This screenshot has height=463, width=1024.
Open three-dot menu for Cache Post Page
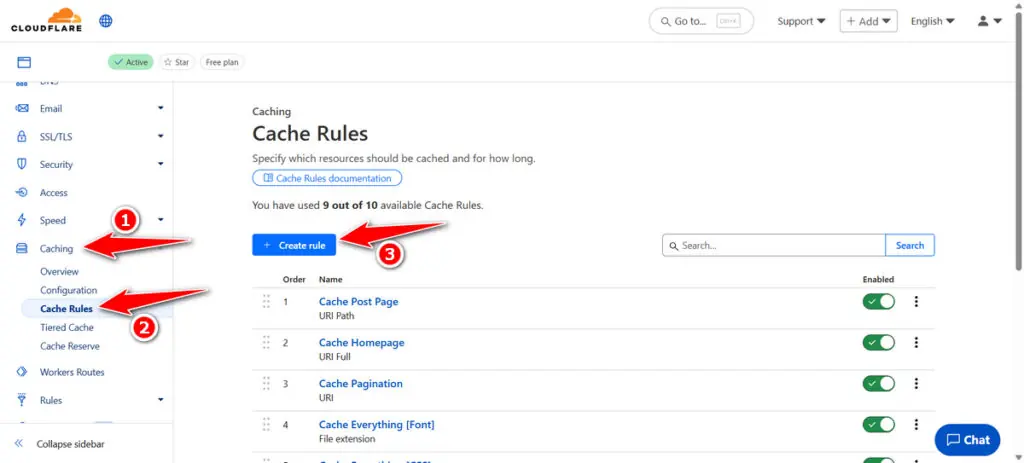917,301
